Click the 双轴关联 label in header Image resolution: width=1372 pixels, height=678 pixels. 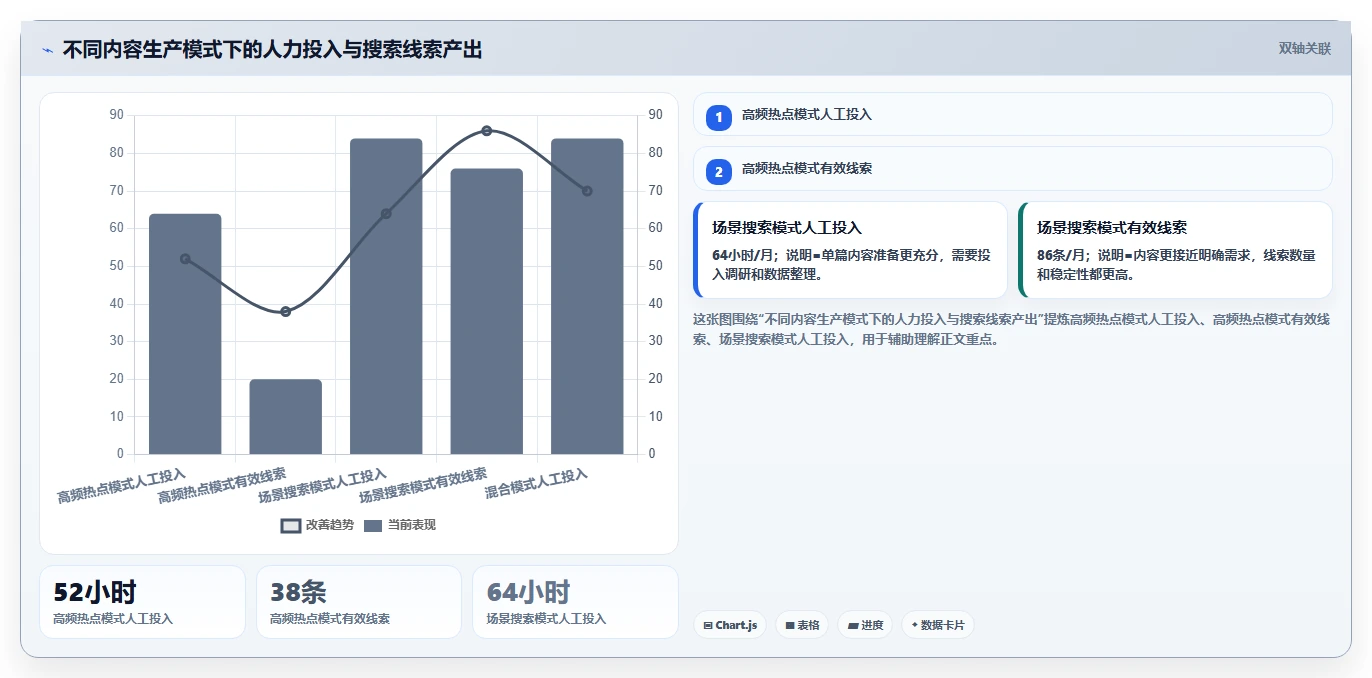coord(1304,49)
